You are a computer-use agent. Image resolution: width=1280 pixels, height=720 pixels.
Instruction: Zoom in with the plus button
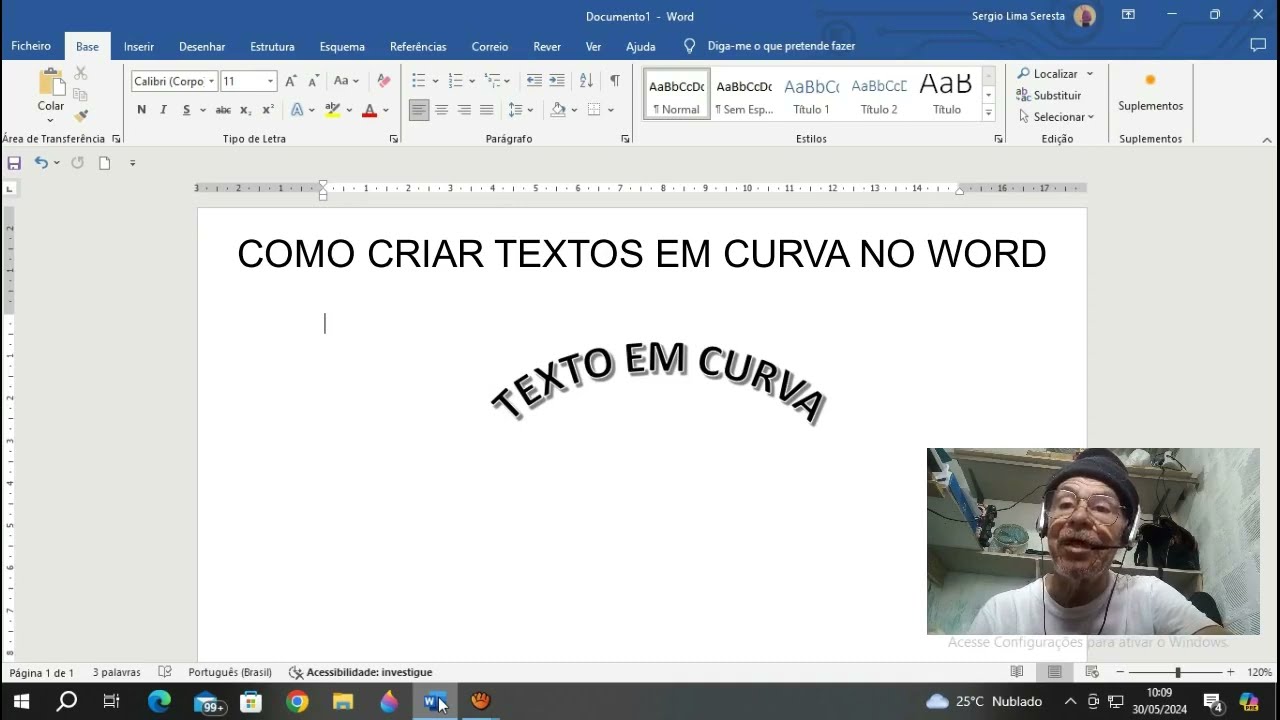point(1230,672)
